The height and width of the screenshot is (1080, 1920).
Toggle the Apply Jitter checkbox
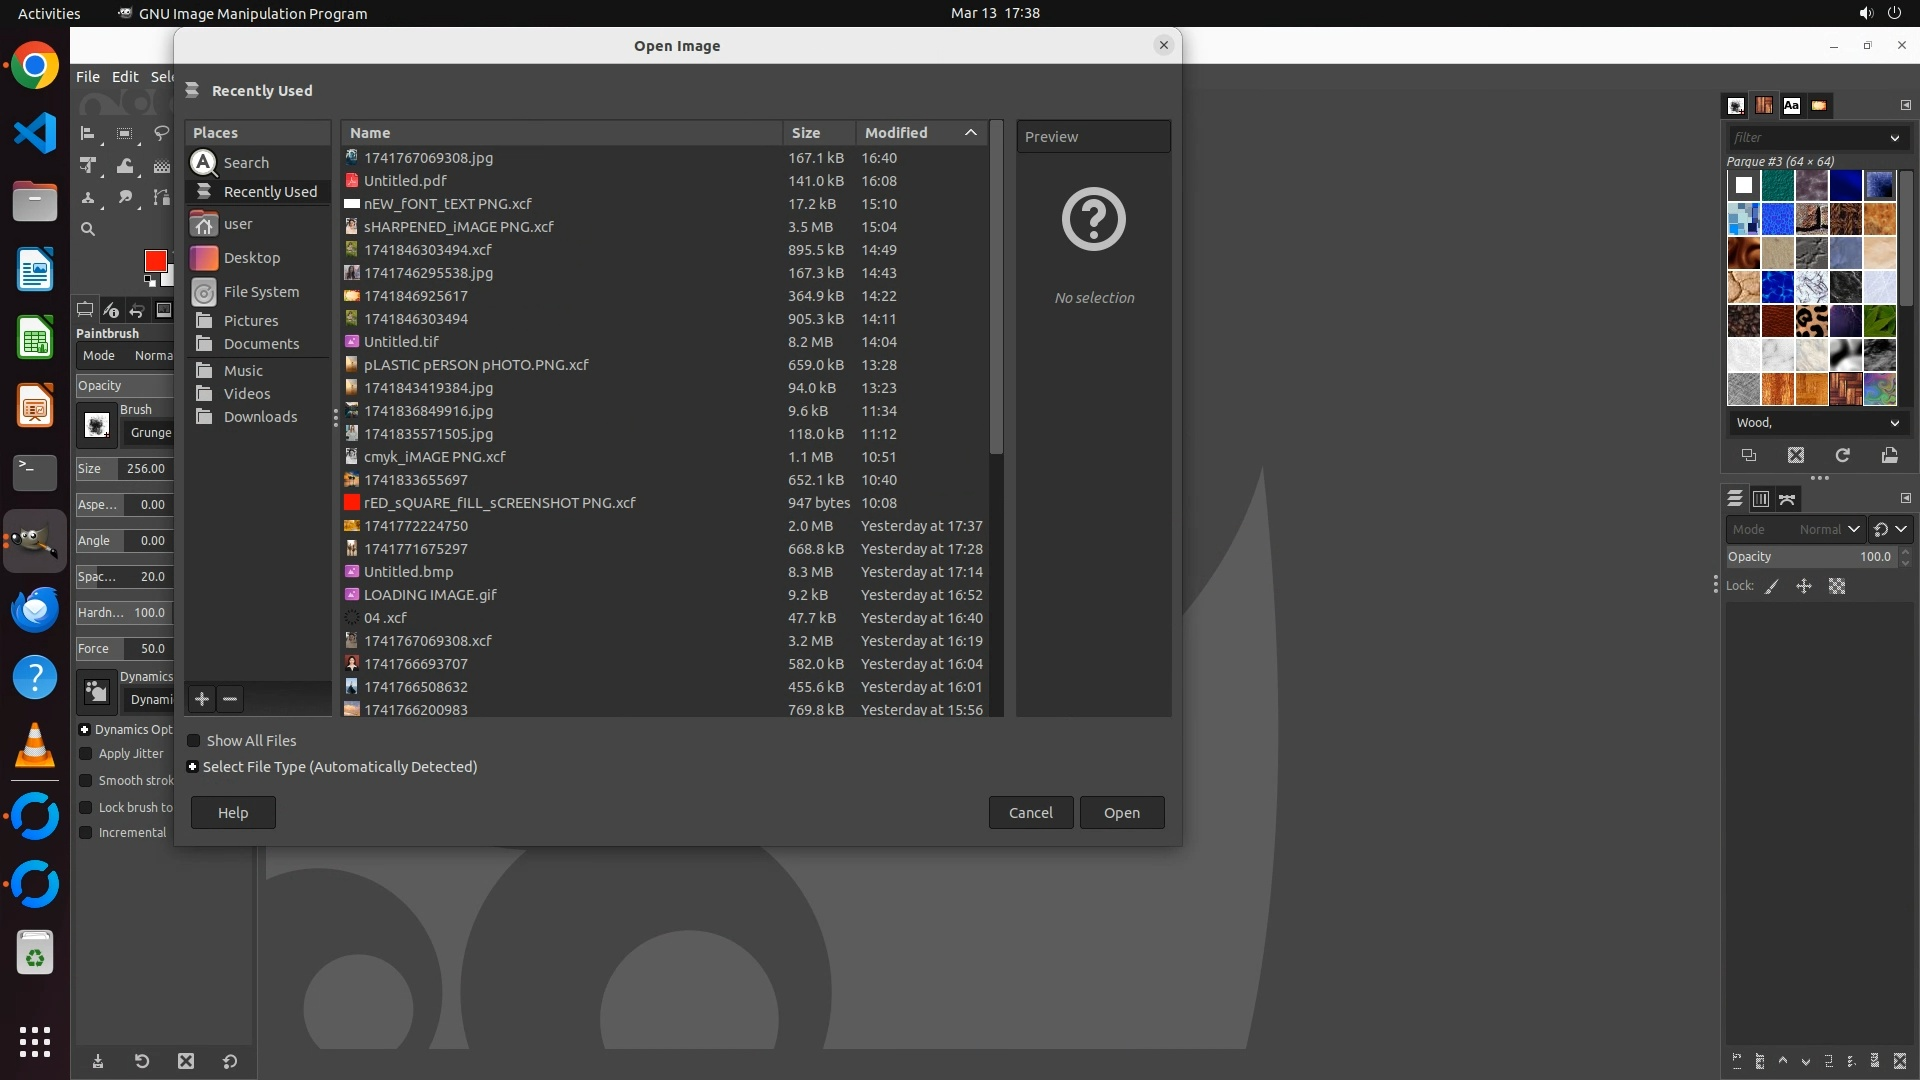pos(86,754)
